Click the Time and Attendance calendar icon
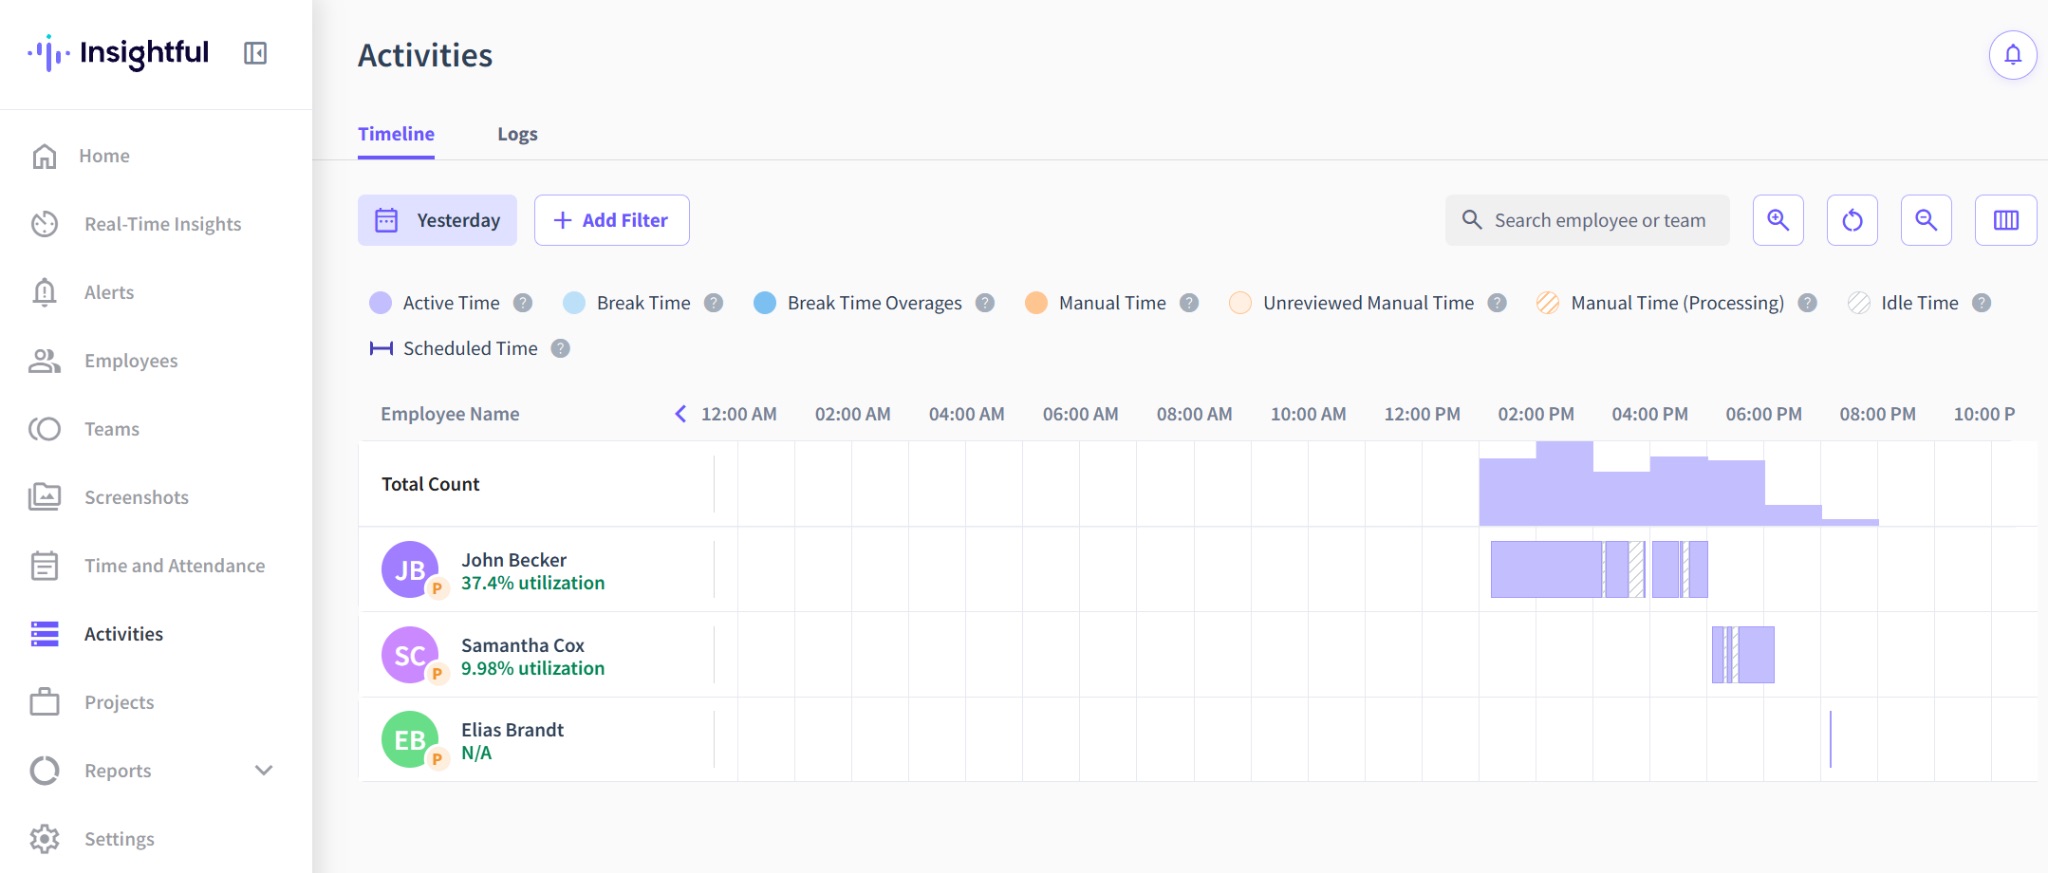Viewport: 2048px width, 873px height. [44, 566]
